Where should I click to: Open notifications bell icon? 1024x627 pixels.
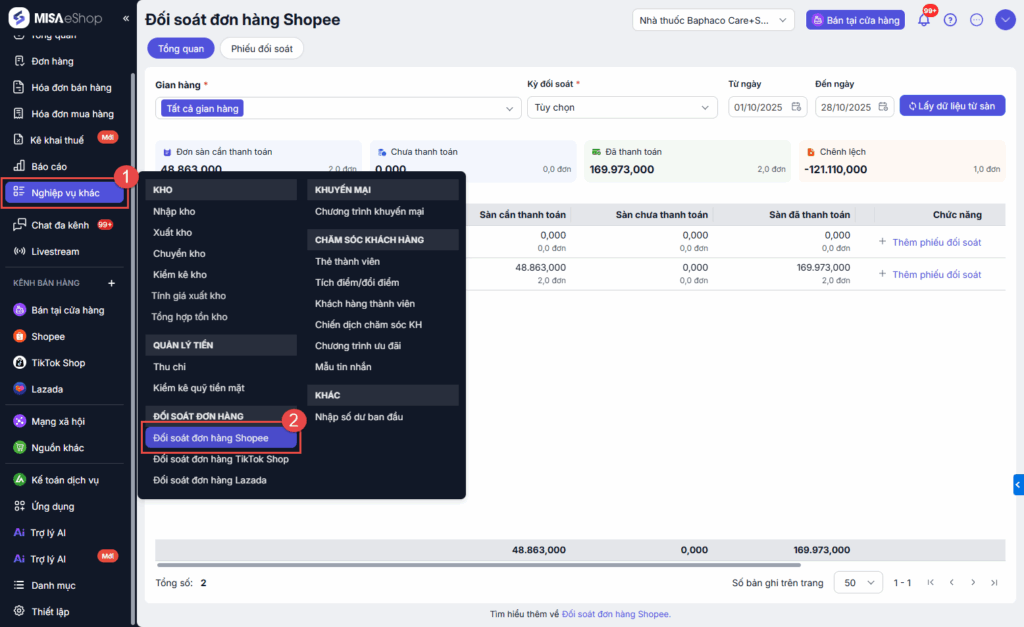pyautogui.click(x=924, y=20)
